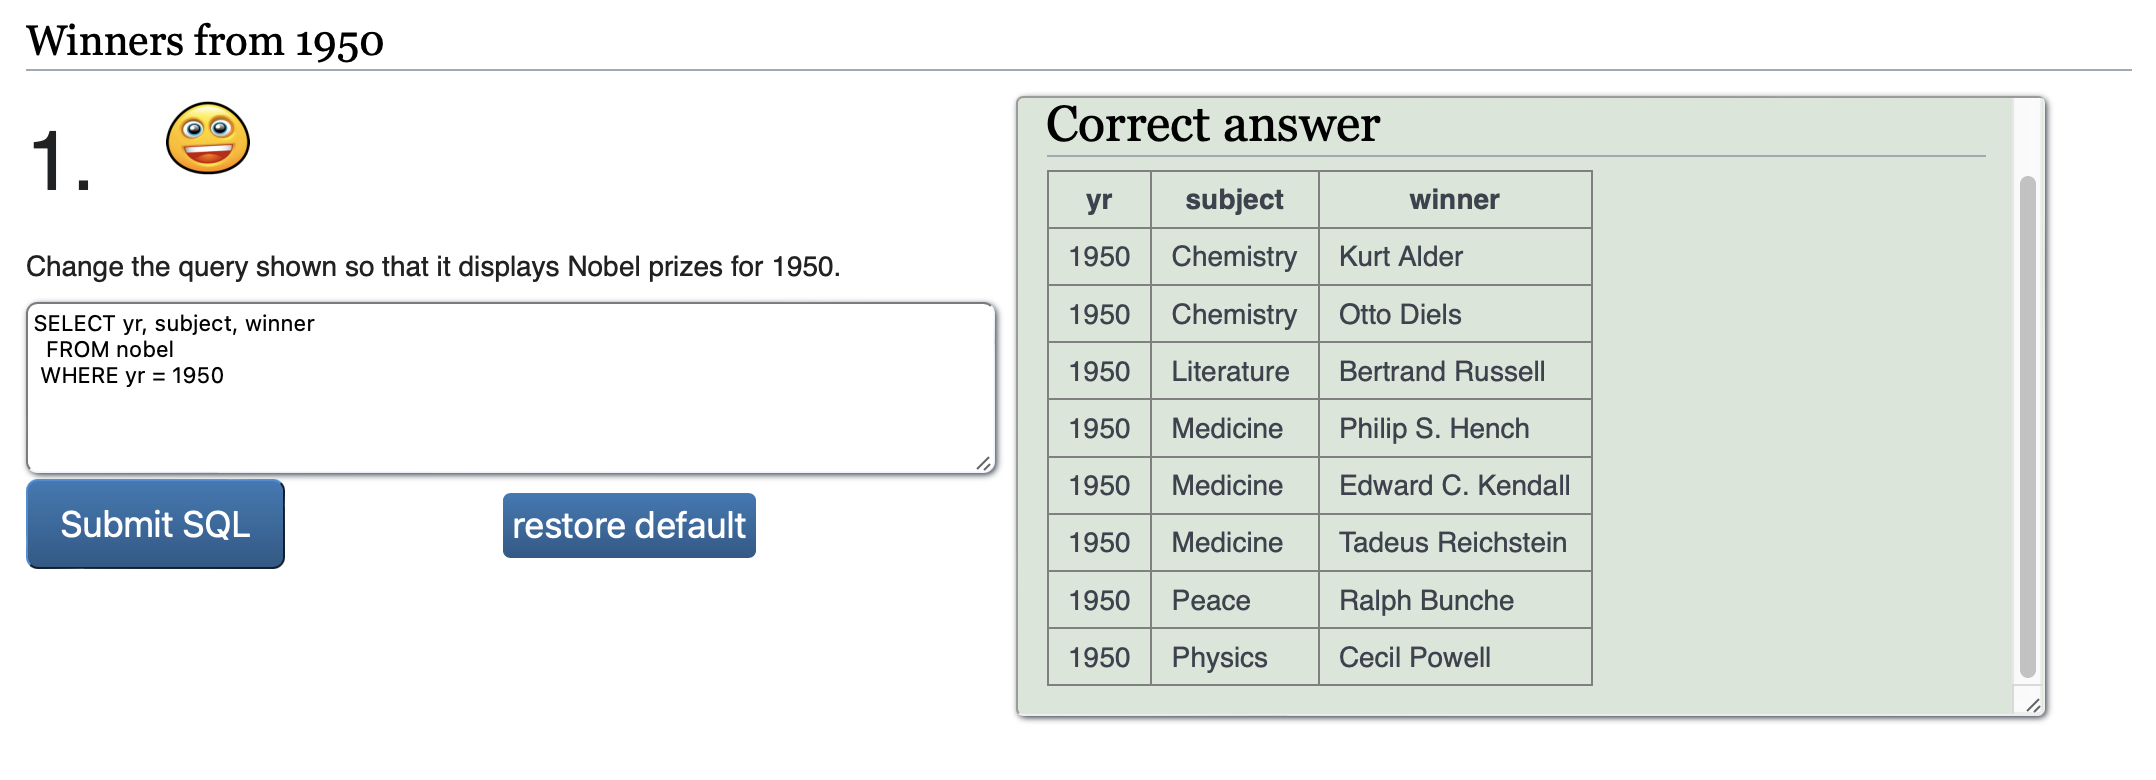This screenshot has width=2156, height=780.
Task: Click the winner column header
Action: (1455, 200)
